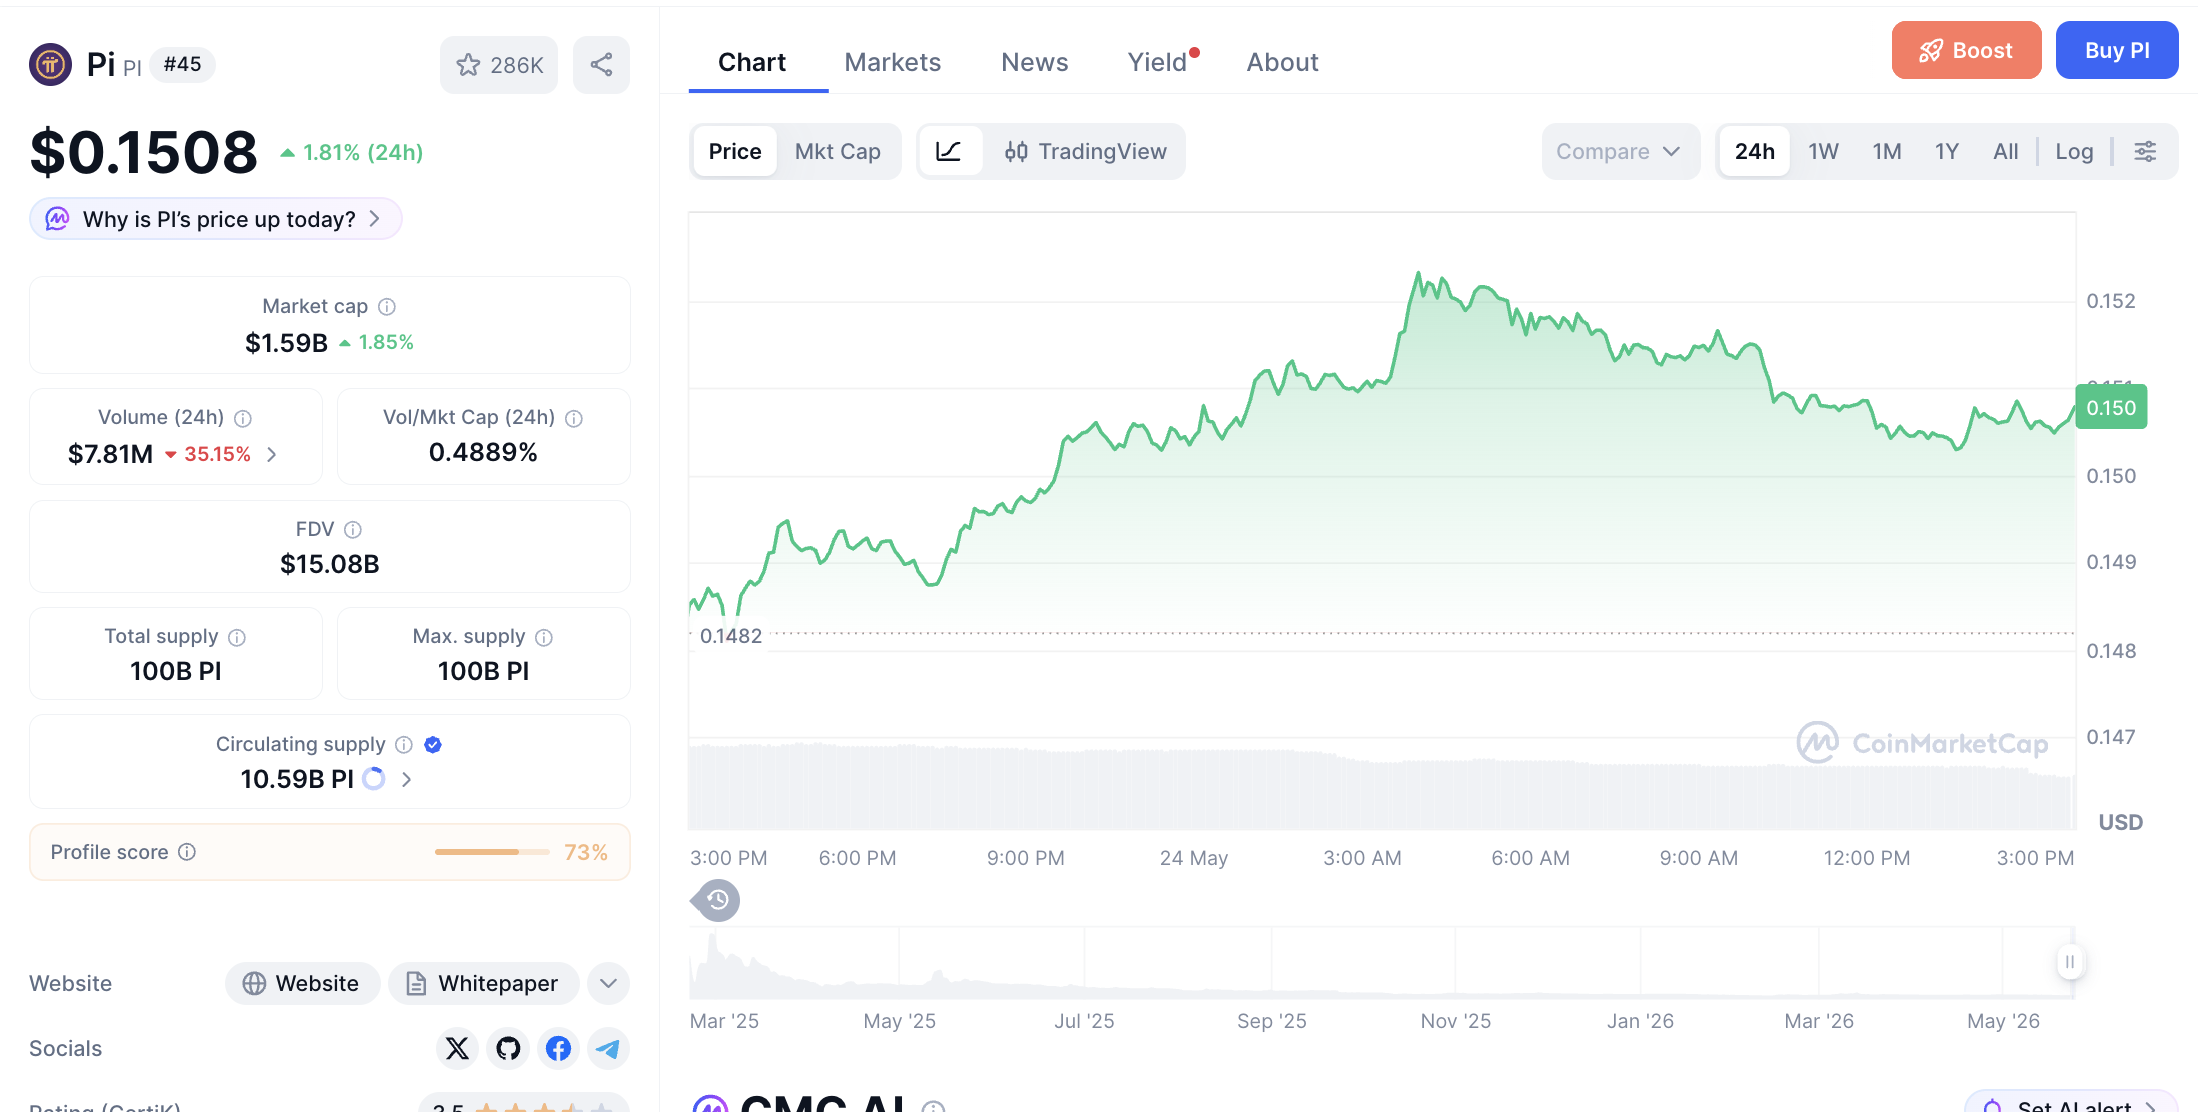Click the Max. supply info icon
Image resolution: width=2198 pixels, height=1112 pixels.
tap(544, 637)
